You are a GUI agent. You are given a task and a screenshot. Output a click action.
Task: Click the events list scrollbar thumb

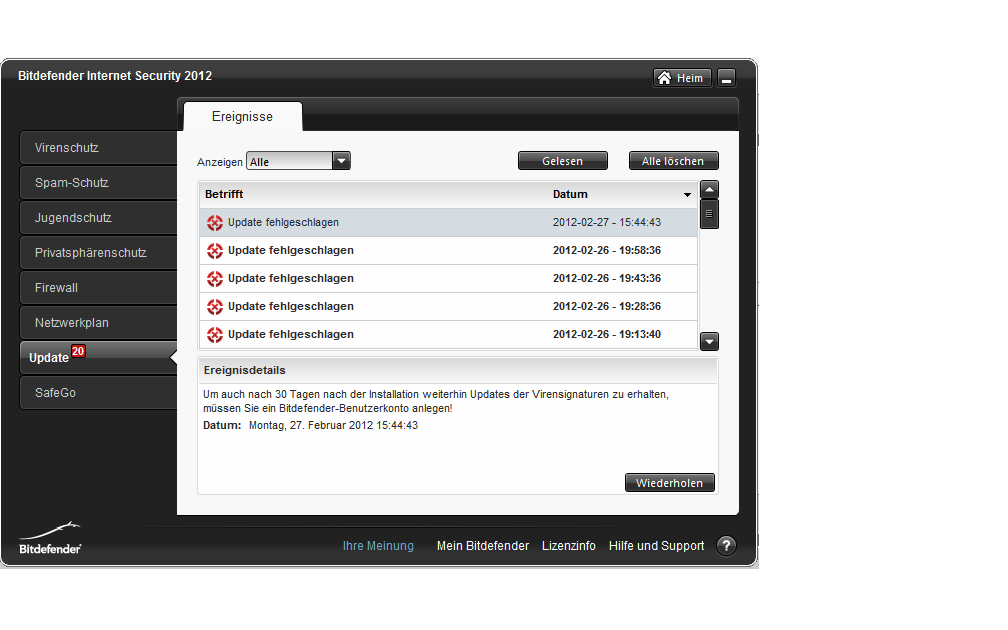[x=709, y=214]
